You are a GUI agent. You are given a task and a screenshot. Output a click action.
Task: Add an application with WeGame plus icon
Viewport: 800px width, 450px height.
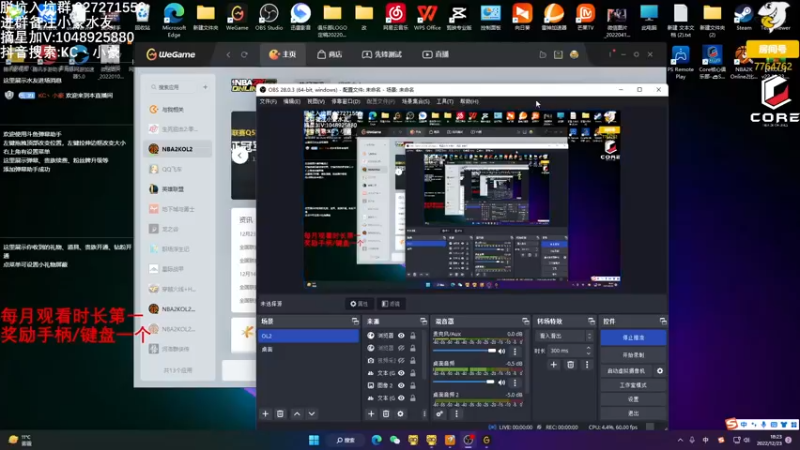[x=205, y=87]
